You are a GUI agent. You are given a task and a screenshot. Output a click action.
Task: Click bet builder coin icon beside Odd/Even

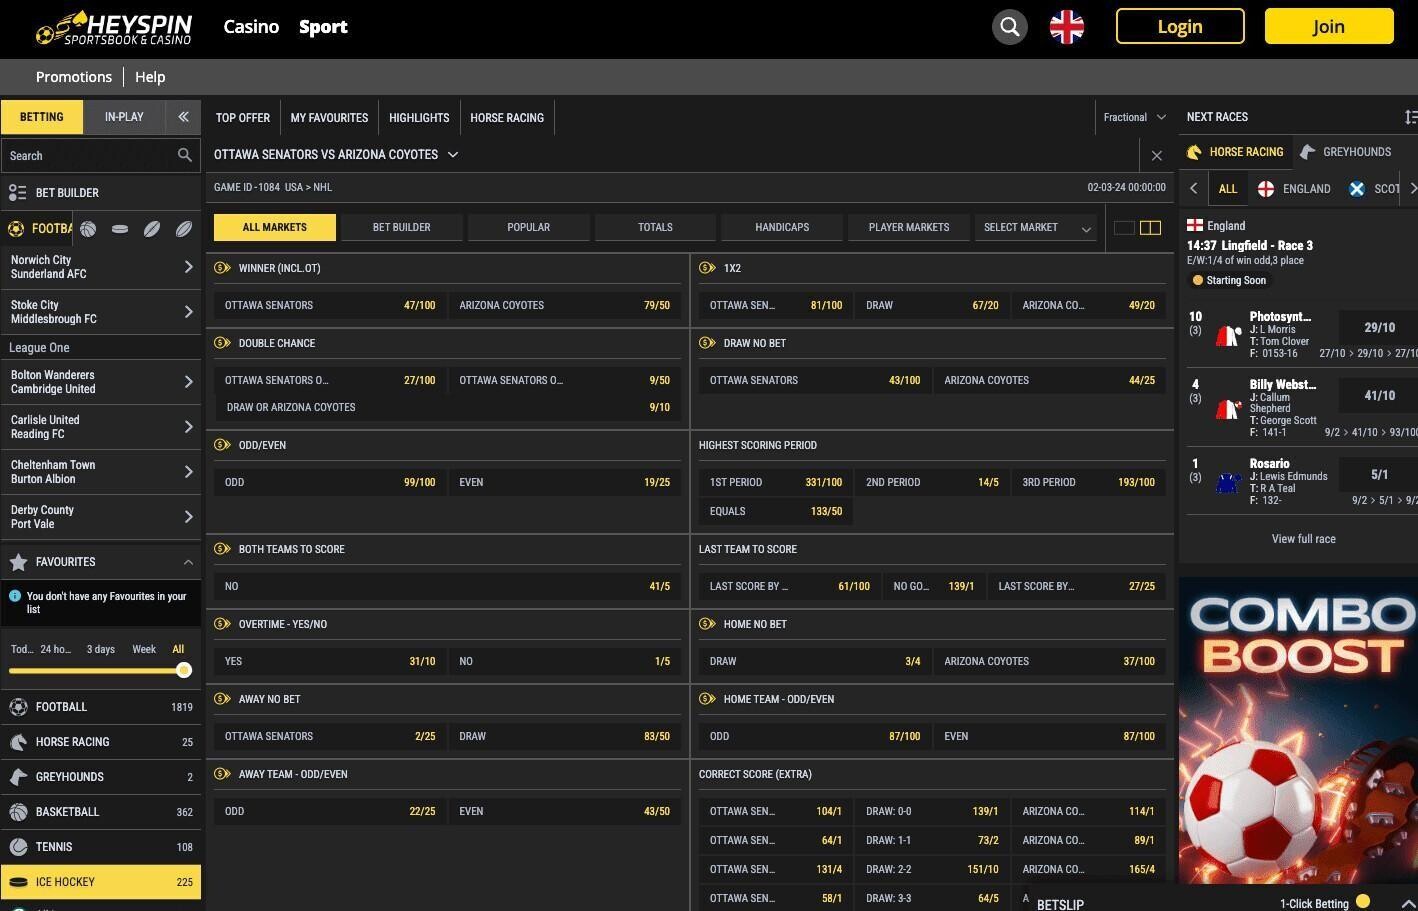point(222,445)
